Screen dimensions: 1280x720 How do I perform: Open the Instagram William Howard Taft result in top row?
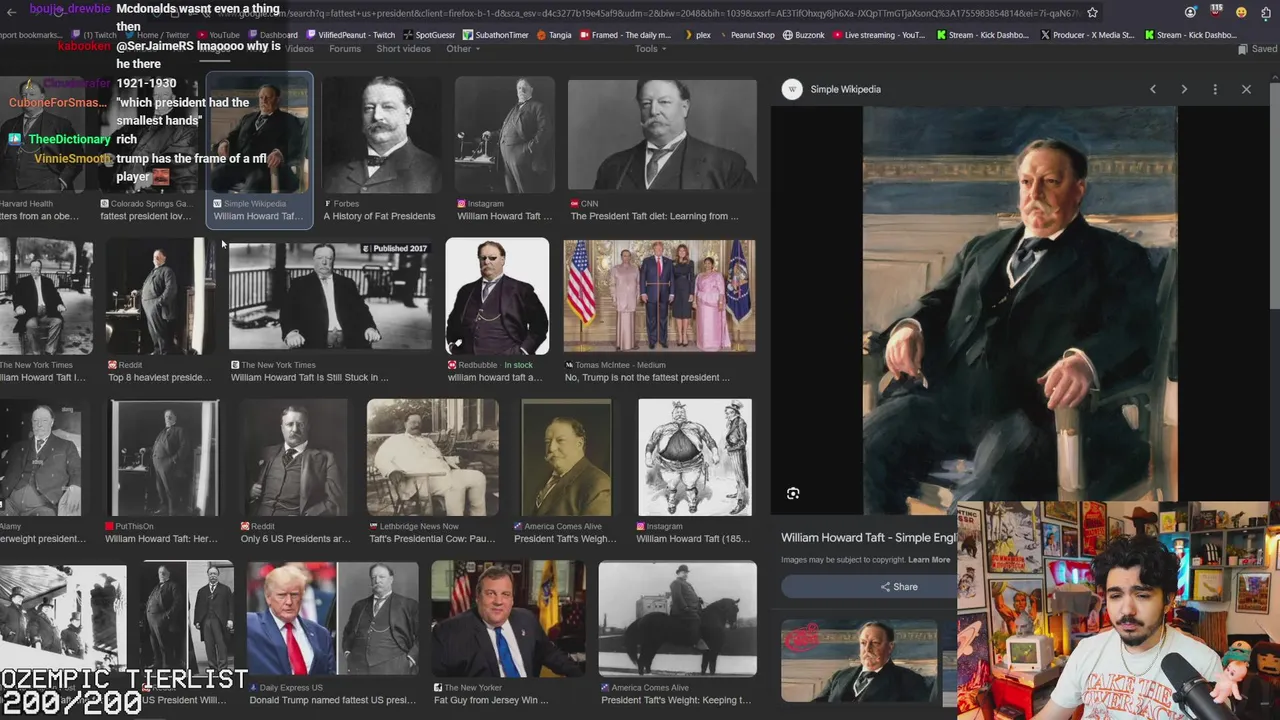click(x=504, y=151)
